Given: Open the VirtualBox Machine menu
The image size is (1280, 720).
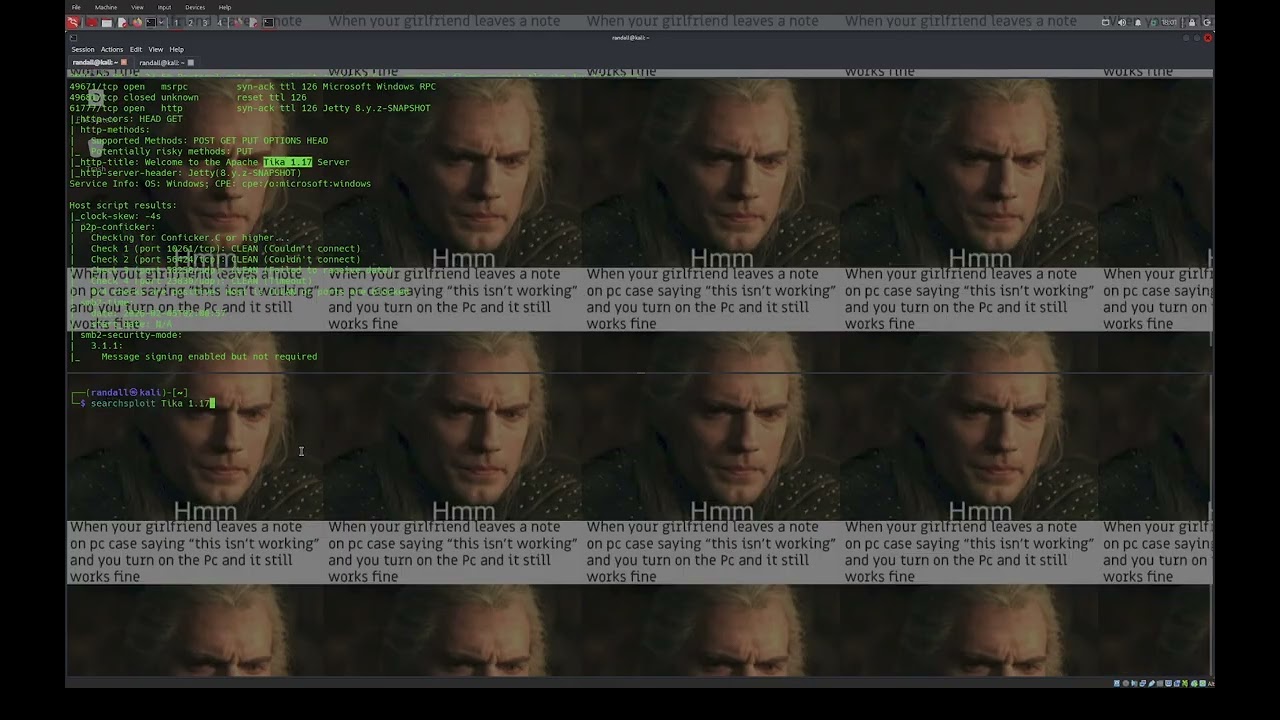Looking at the screenshot, I should [106, 7].
